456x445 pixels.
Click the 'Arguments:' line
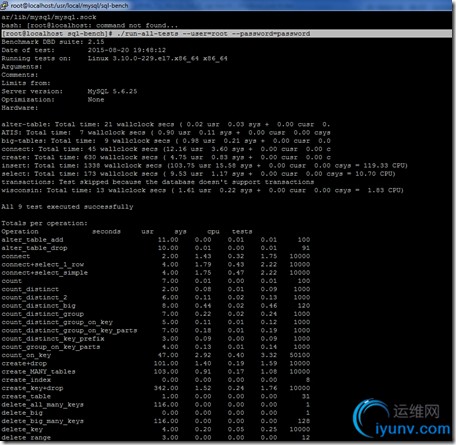point(22,67)
